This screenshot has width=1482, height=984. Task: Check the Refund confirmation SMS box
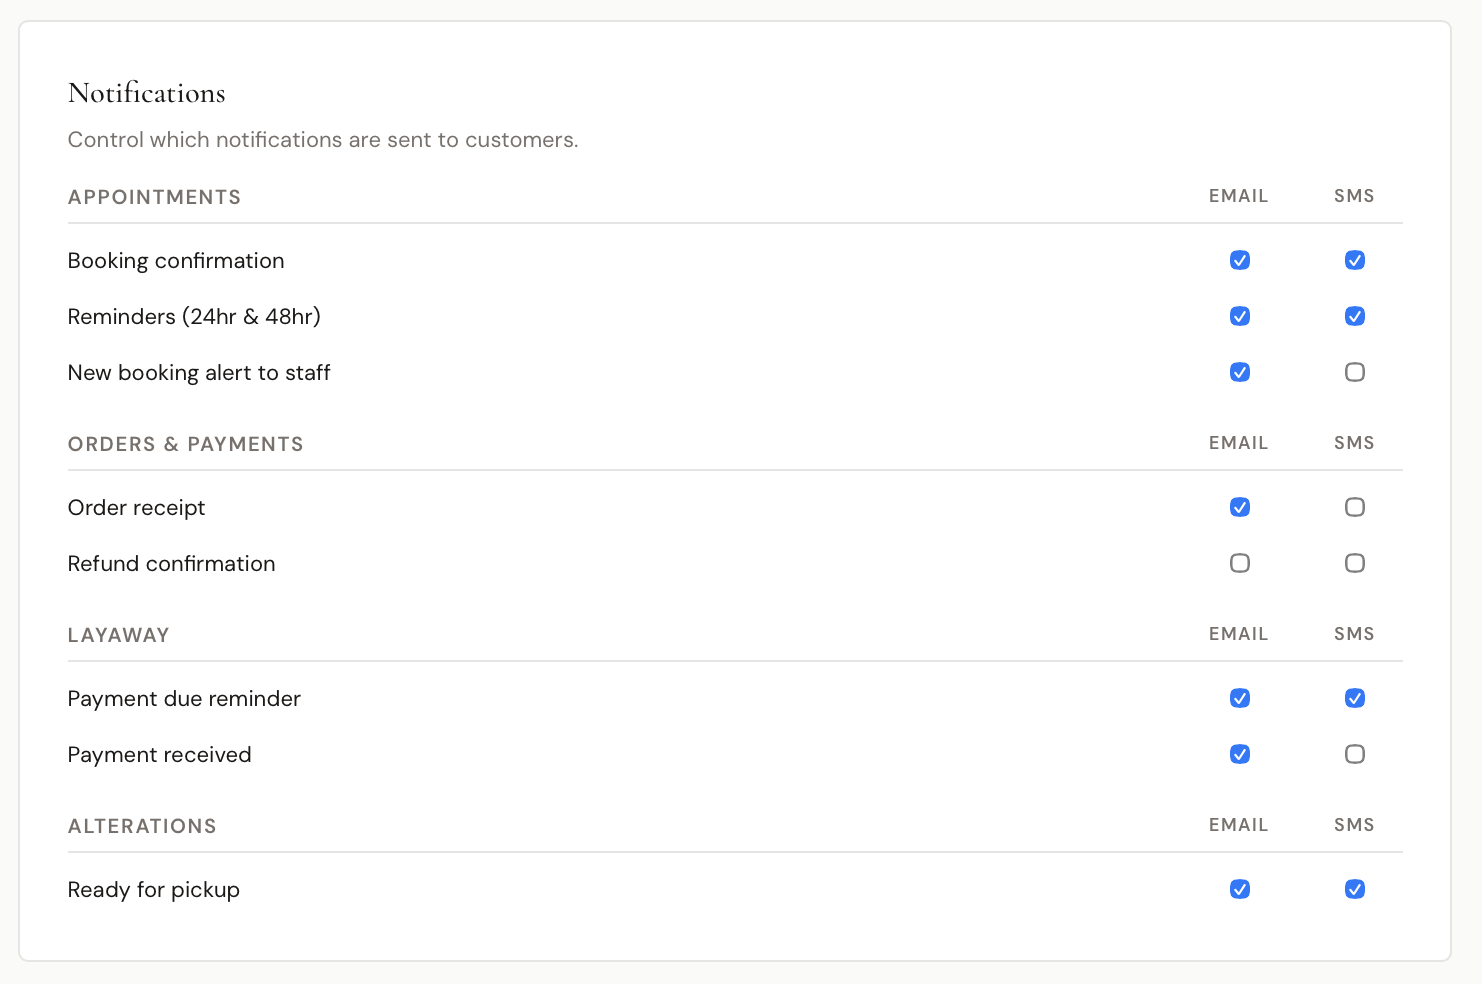(x=1355, y=563)
